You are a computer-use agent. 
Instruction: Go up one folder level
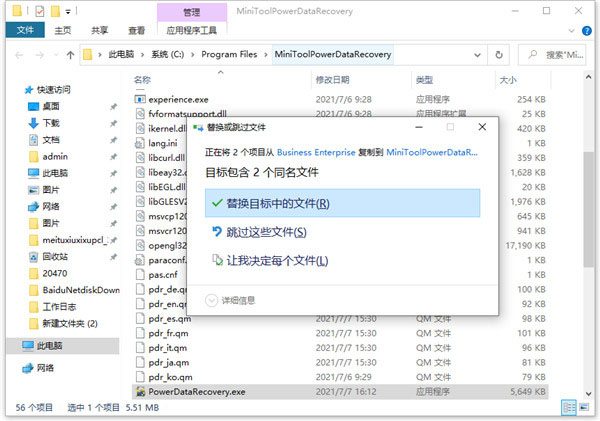point(70,55)
